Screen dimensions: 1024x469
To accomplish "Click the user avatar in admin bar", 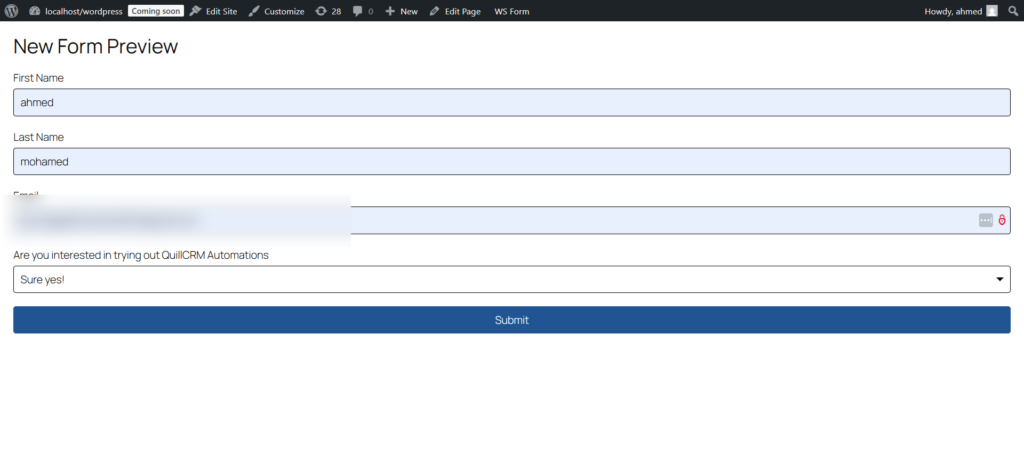I will pyautogui.click(x=992, y=11).
